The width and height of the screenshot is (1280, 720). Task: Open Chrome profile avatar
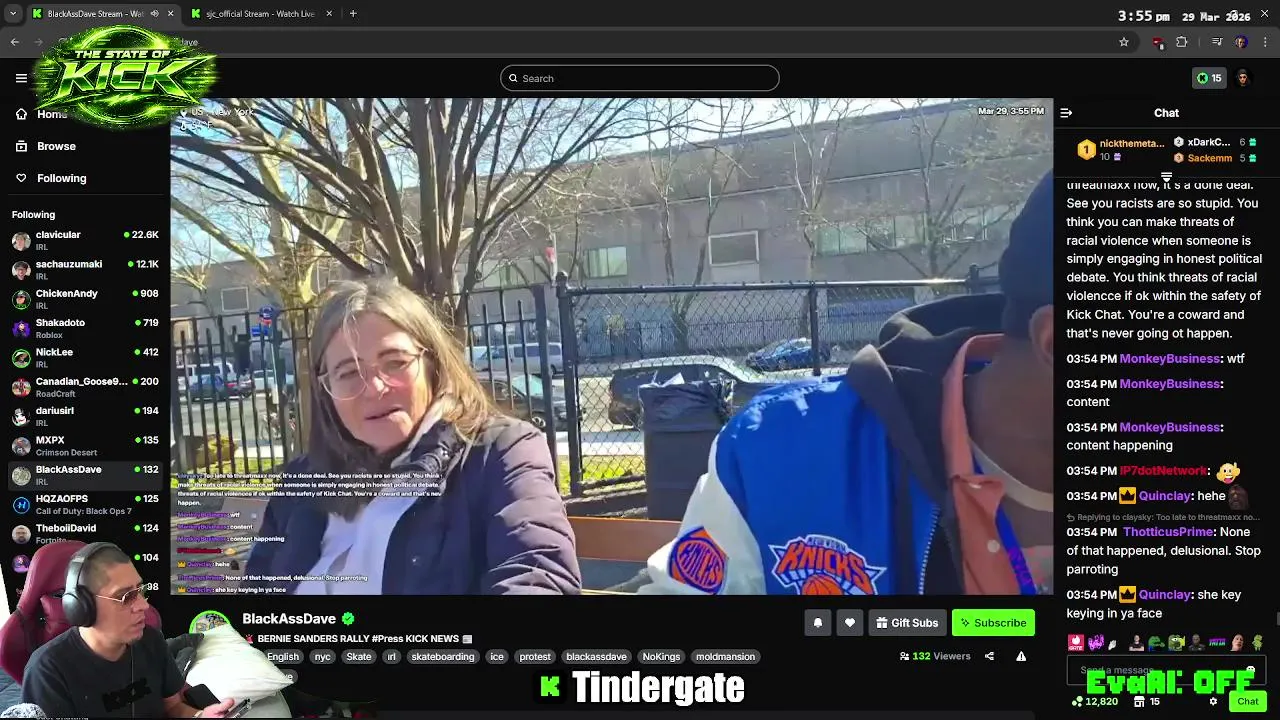(x=1241, y=42)
